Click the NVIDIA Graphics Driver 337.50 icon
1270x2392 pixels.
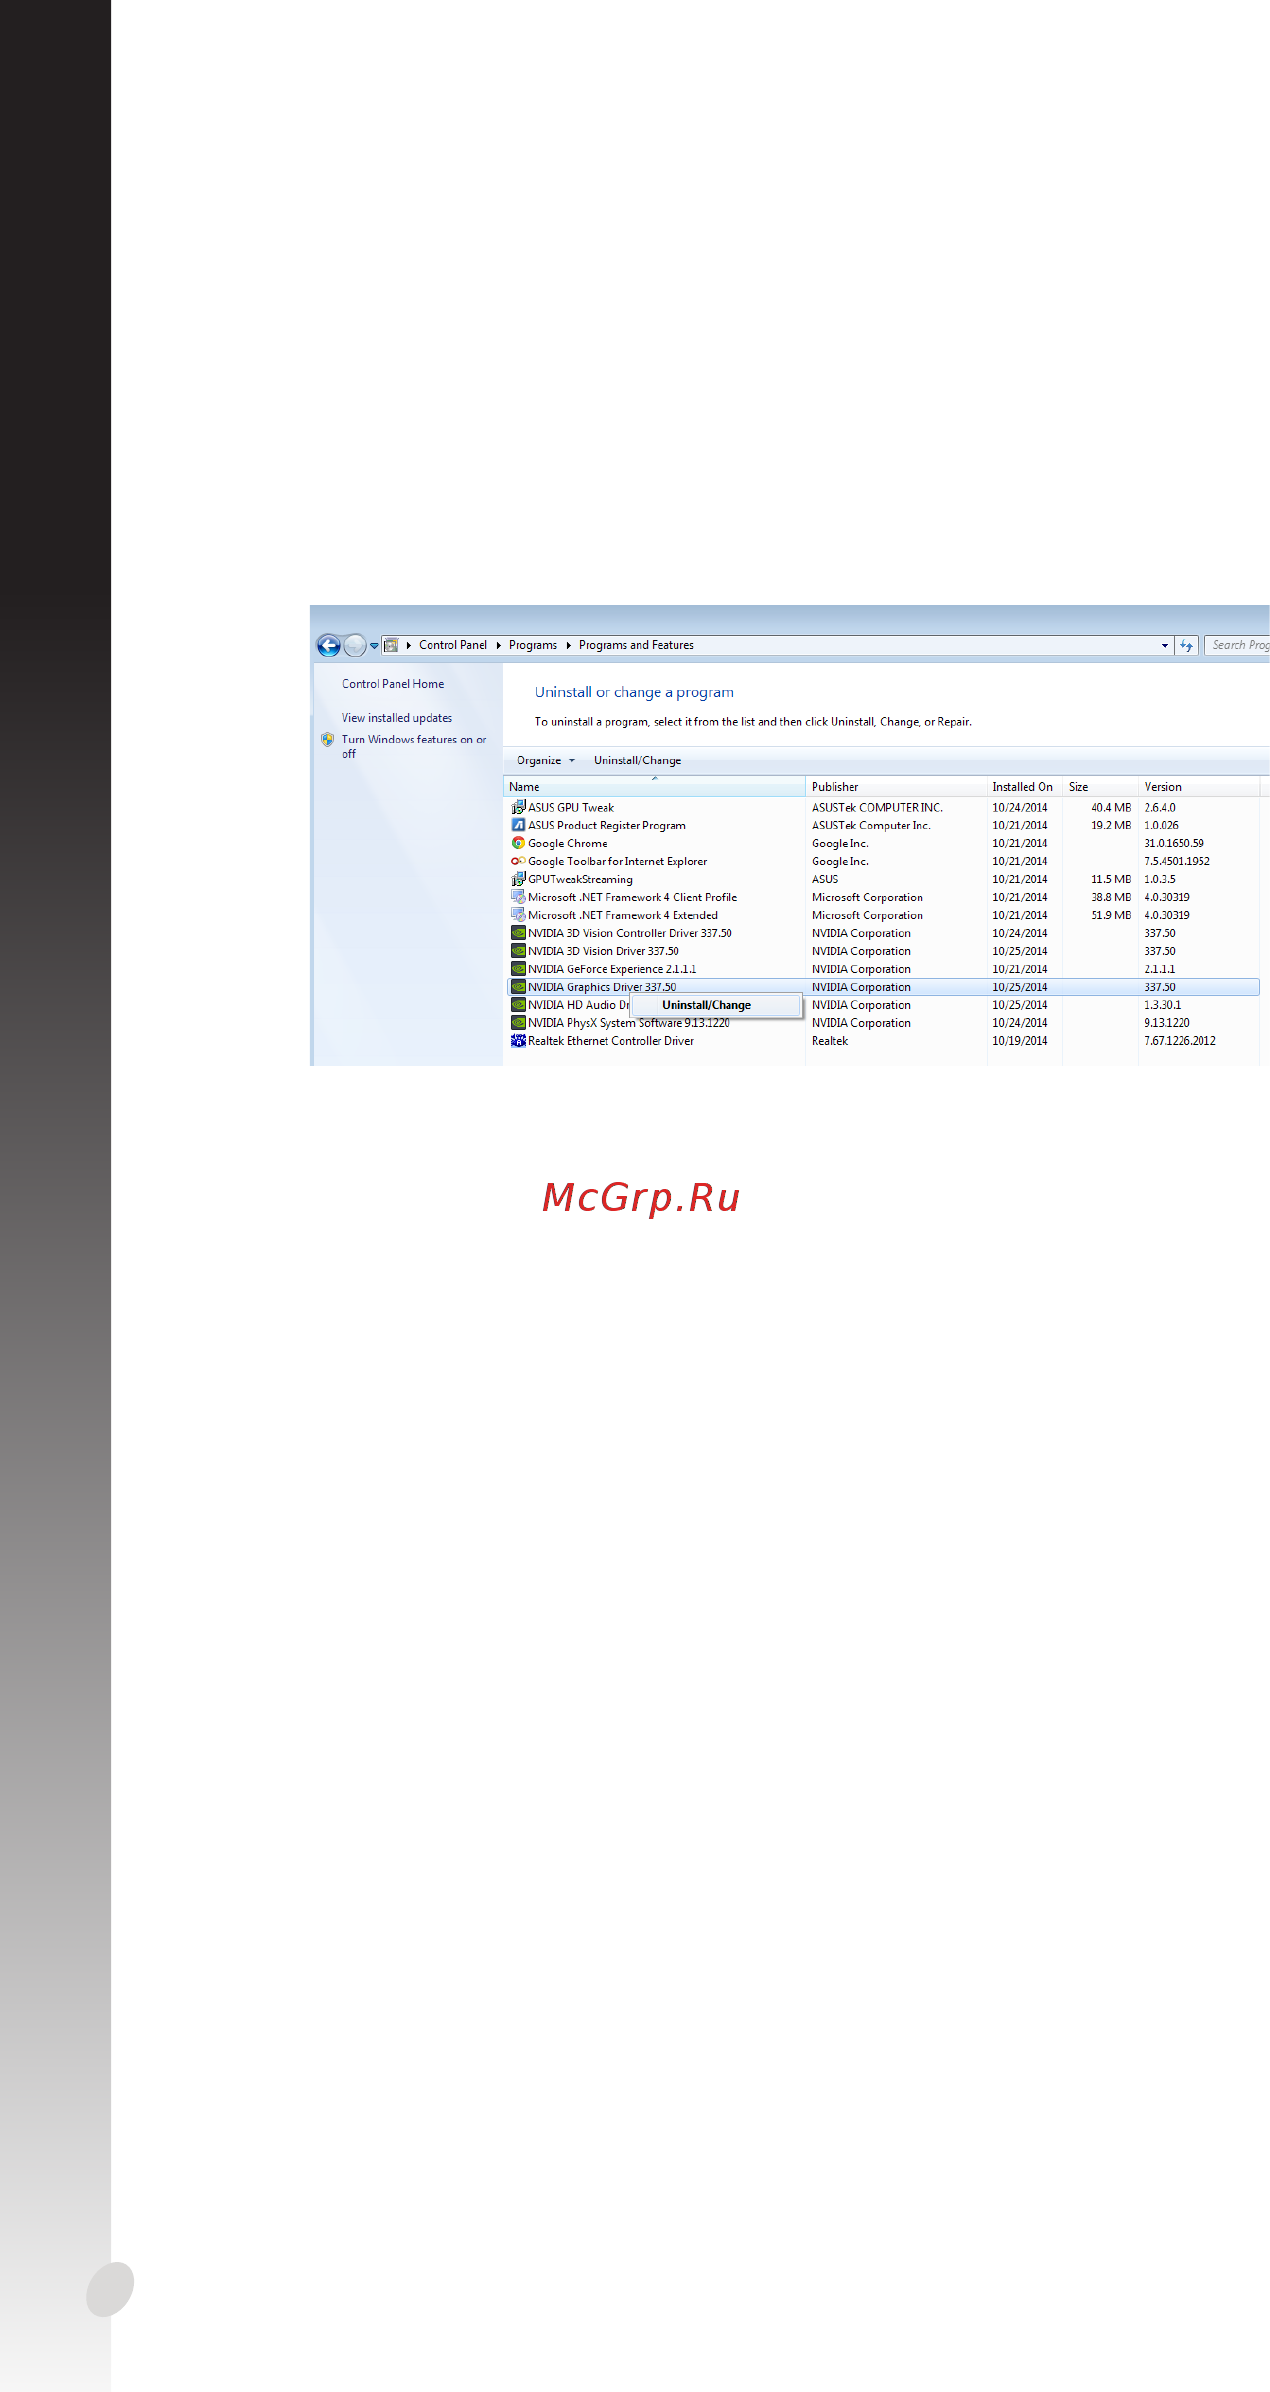pyautogui.click(x=518, y=987)
